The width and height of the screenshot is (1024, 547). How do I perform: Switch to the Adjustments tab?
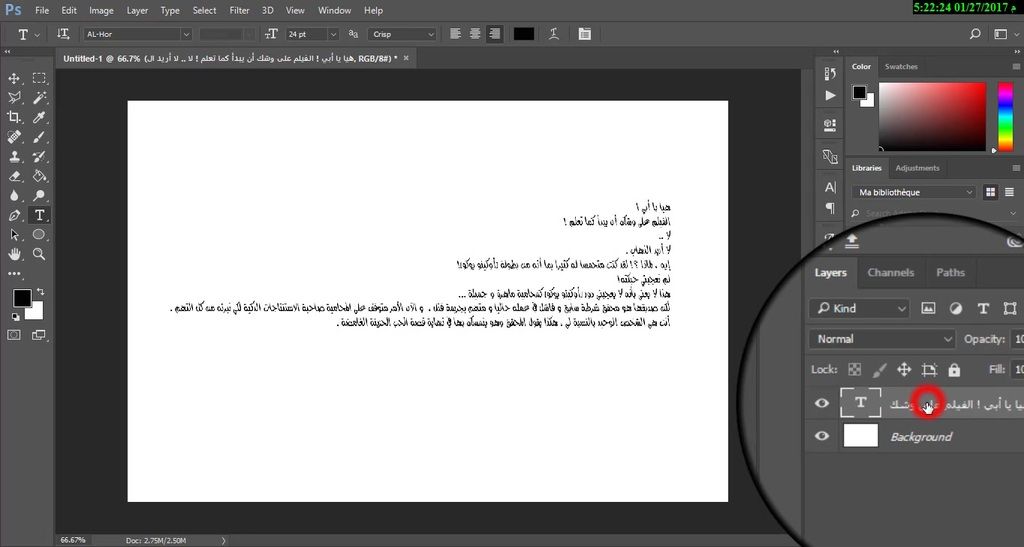917,168
